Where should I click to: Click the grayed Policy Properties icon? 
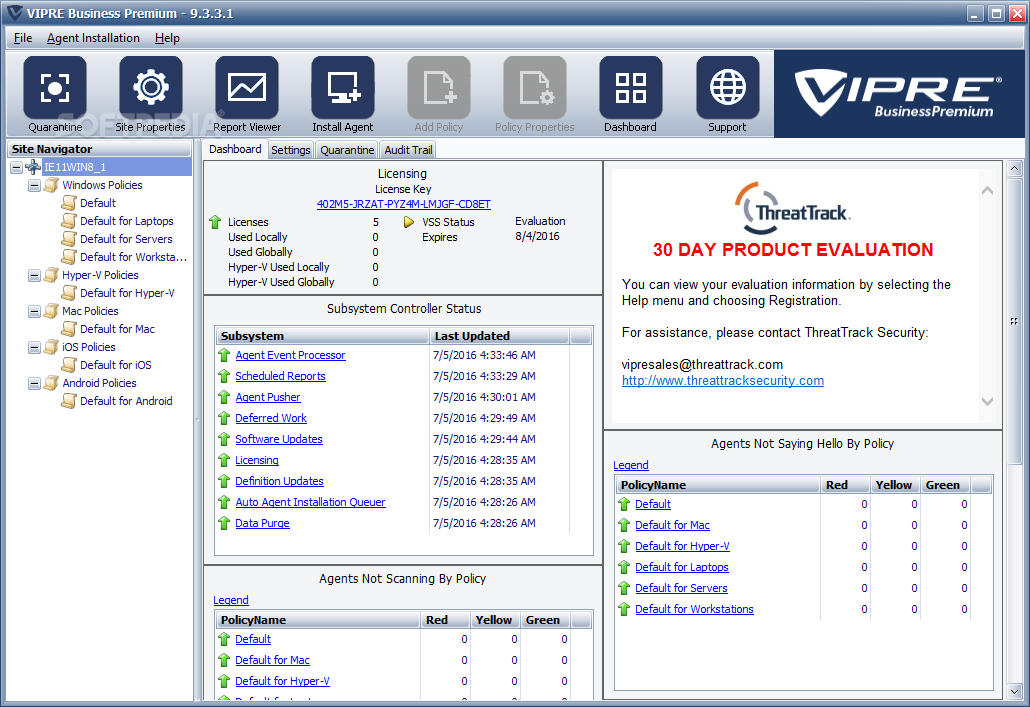pyautogui.click(x=535, y=88)
